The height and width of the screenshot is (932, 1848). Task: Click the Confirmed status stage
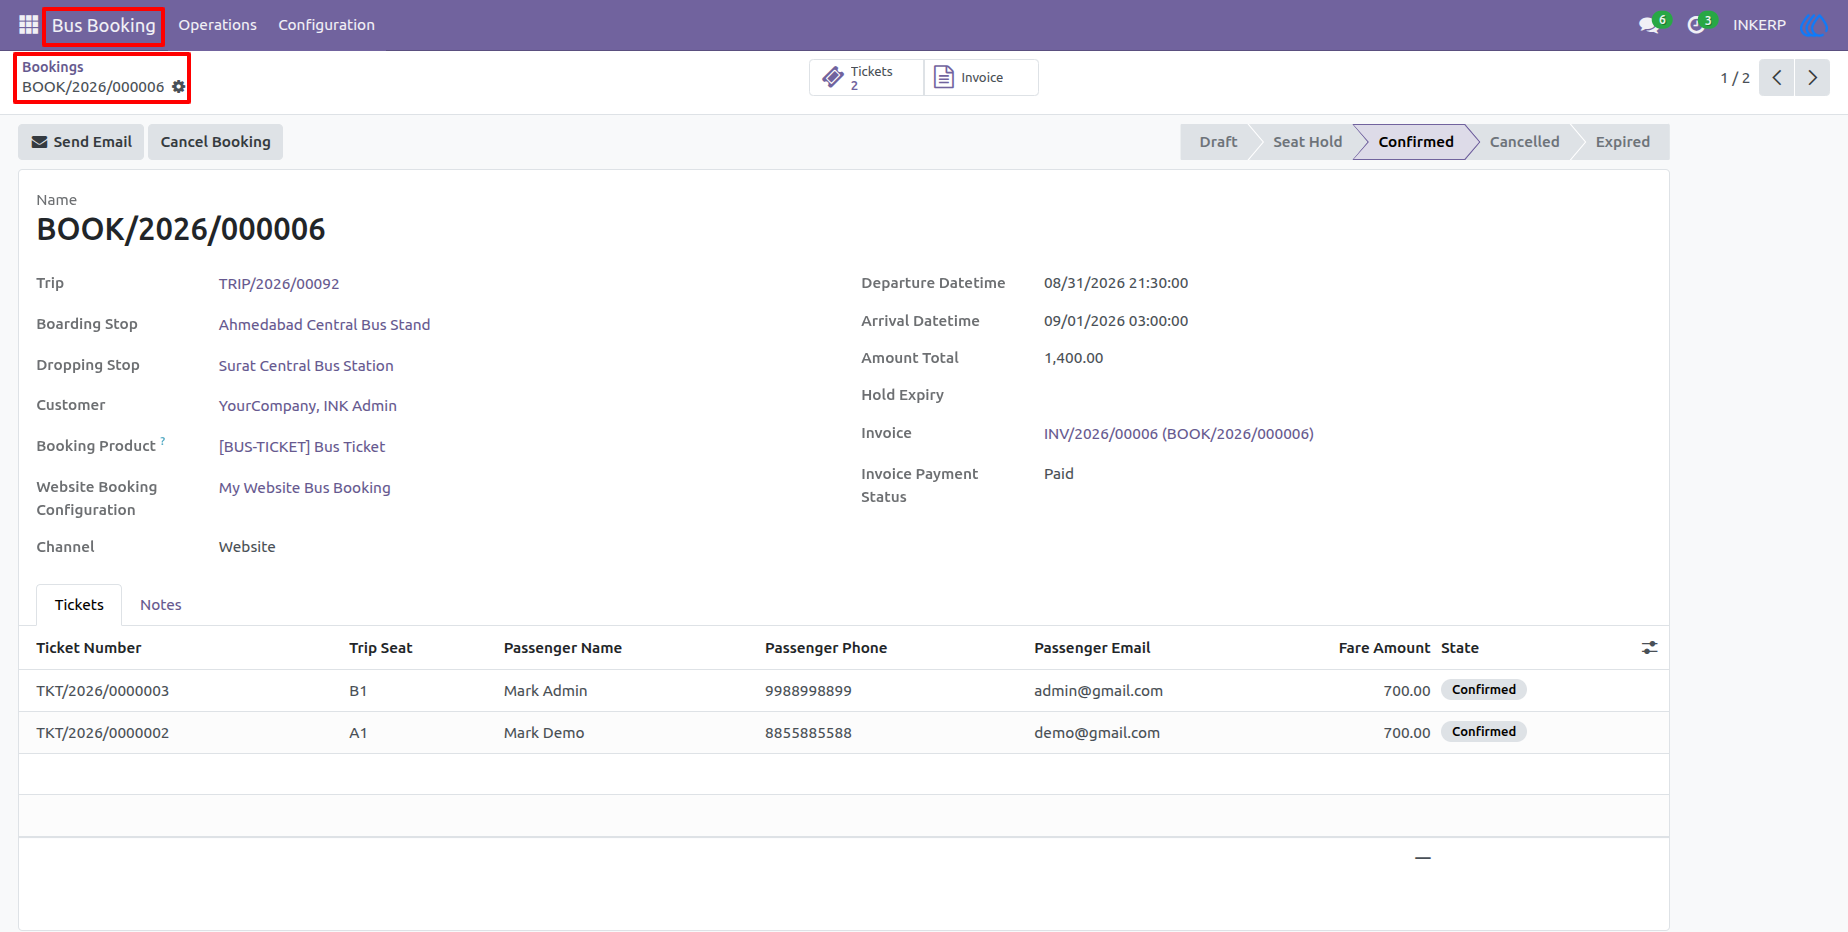[x=1416, y=142]
